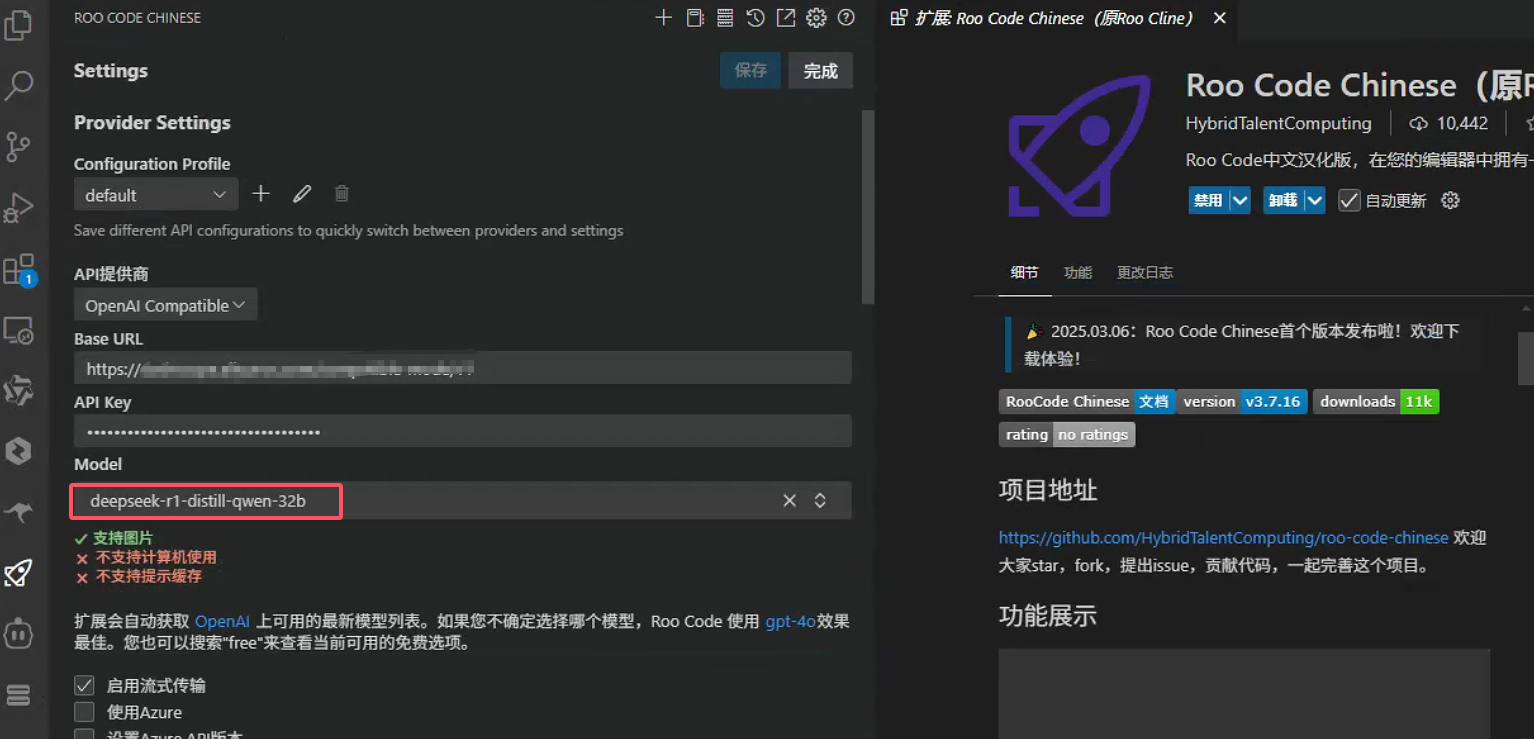Click the 保存 button in Provider Settings

click(x=750, y=70)
